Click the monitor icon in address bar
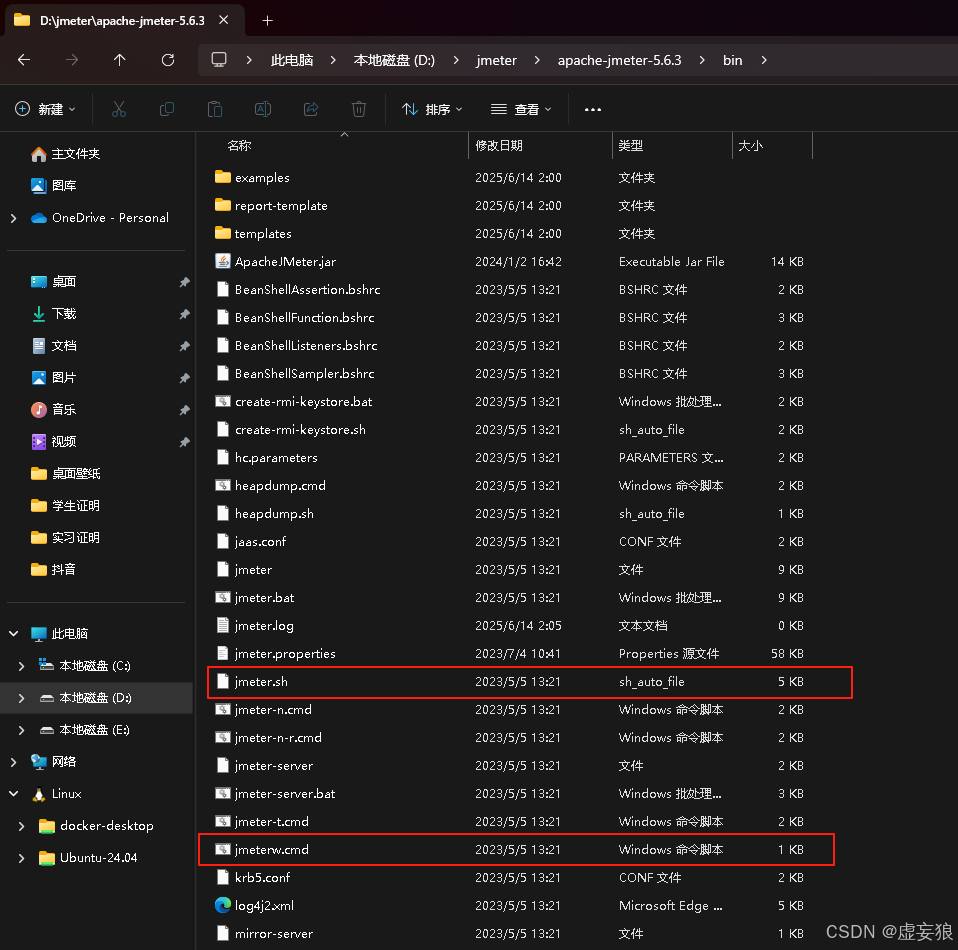 (x=219, y=60)
